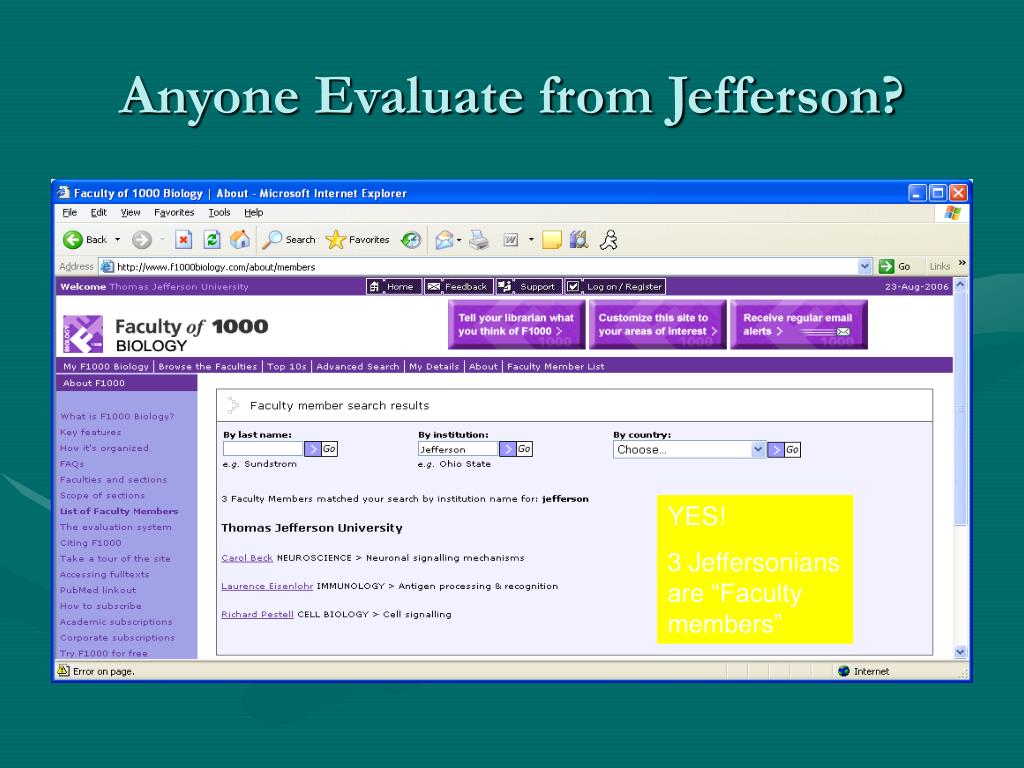Click Tell your librarian banner
Viewport: 1024px width, 768px height.
pos(517,325)
